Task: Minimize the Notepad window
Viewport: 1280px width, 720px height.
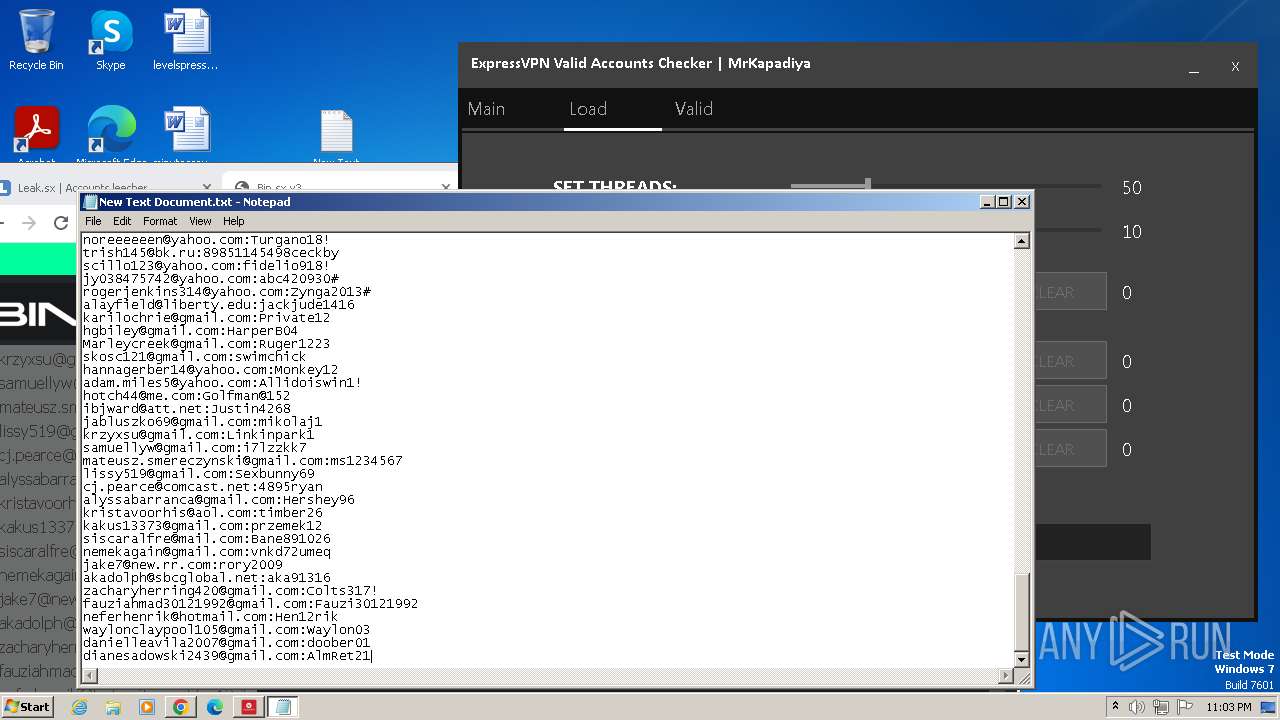Action: pyautogui.click(x=988, y=202)
